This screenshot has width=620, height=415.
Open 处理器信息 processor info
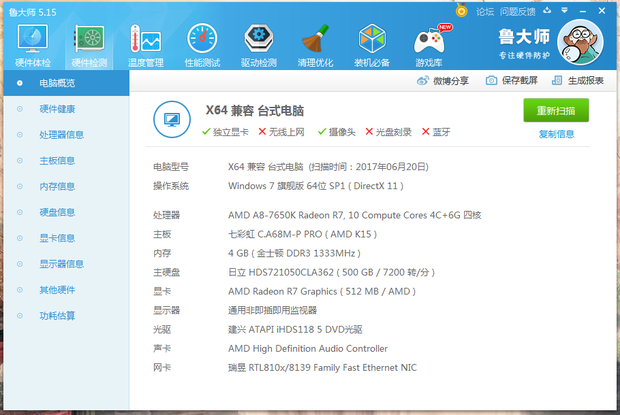(66, 135)
